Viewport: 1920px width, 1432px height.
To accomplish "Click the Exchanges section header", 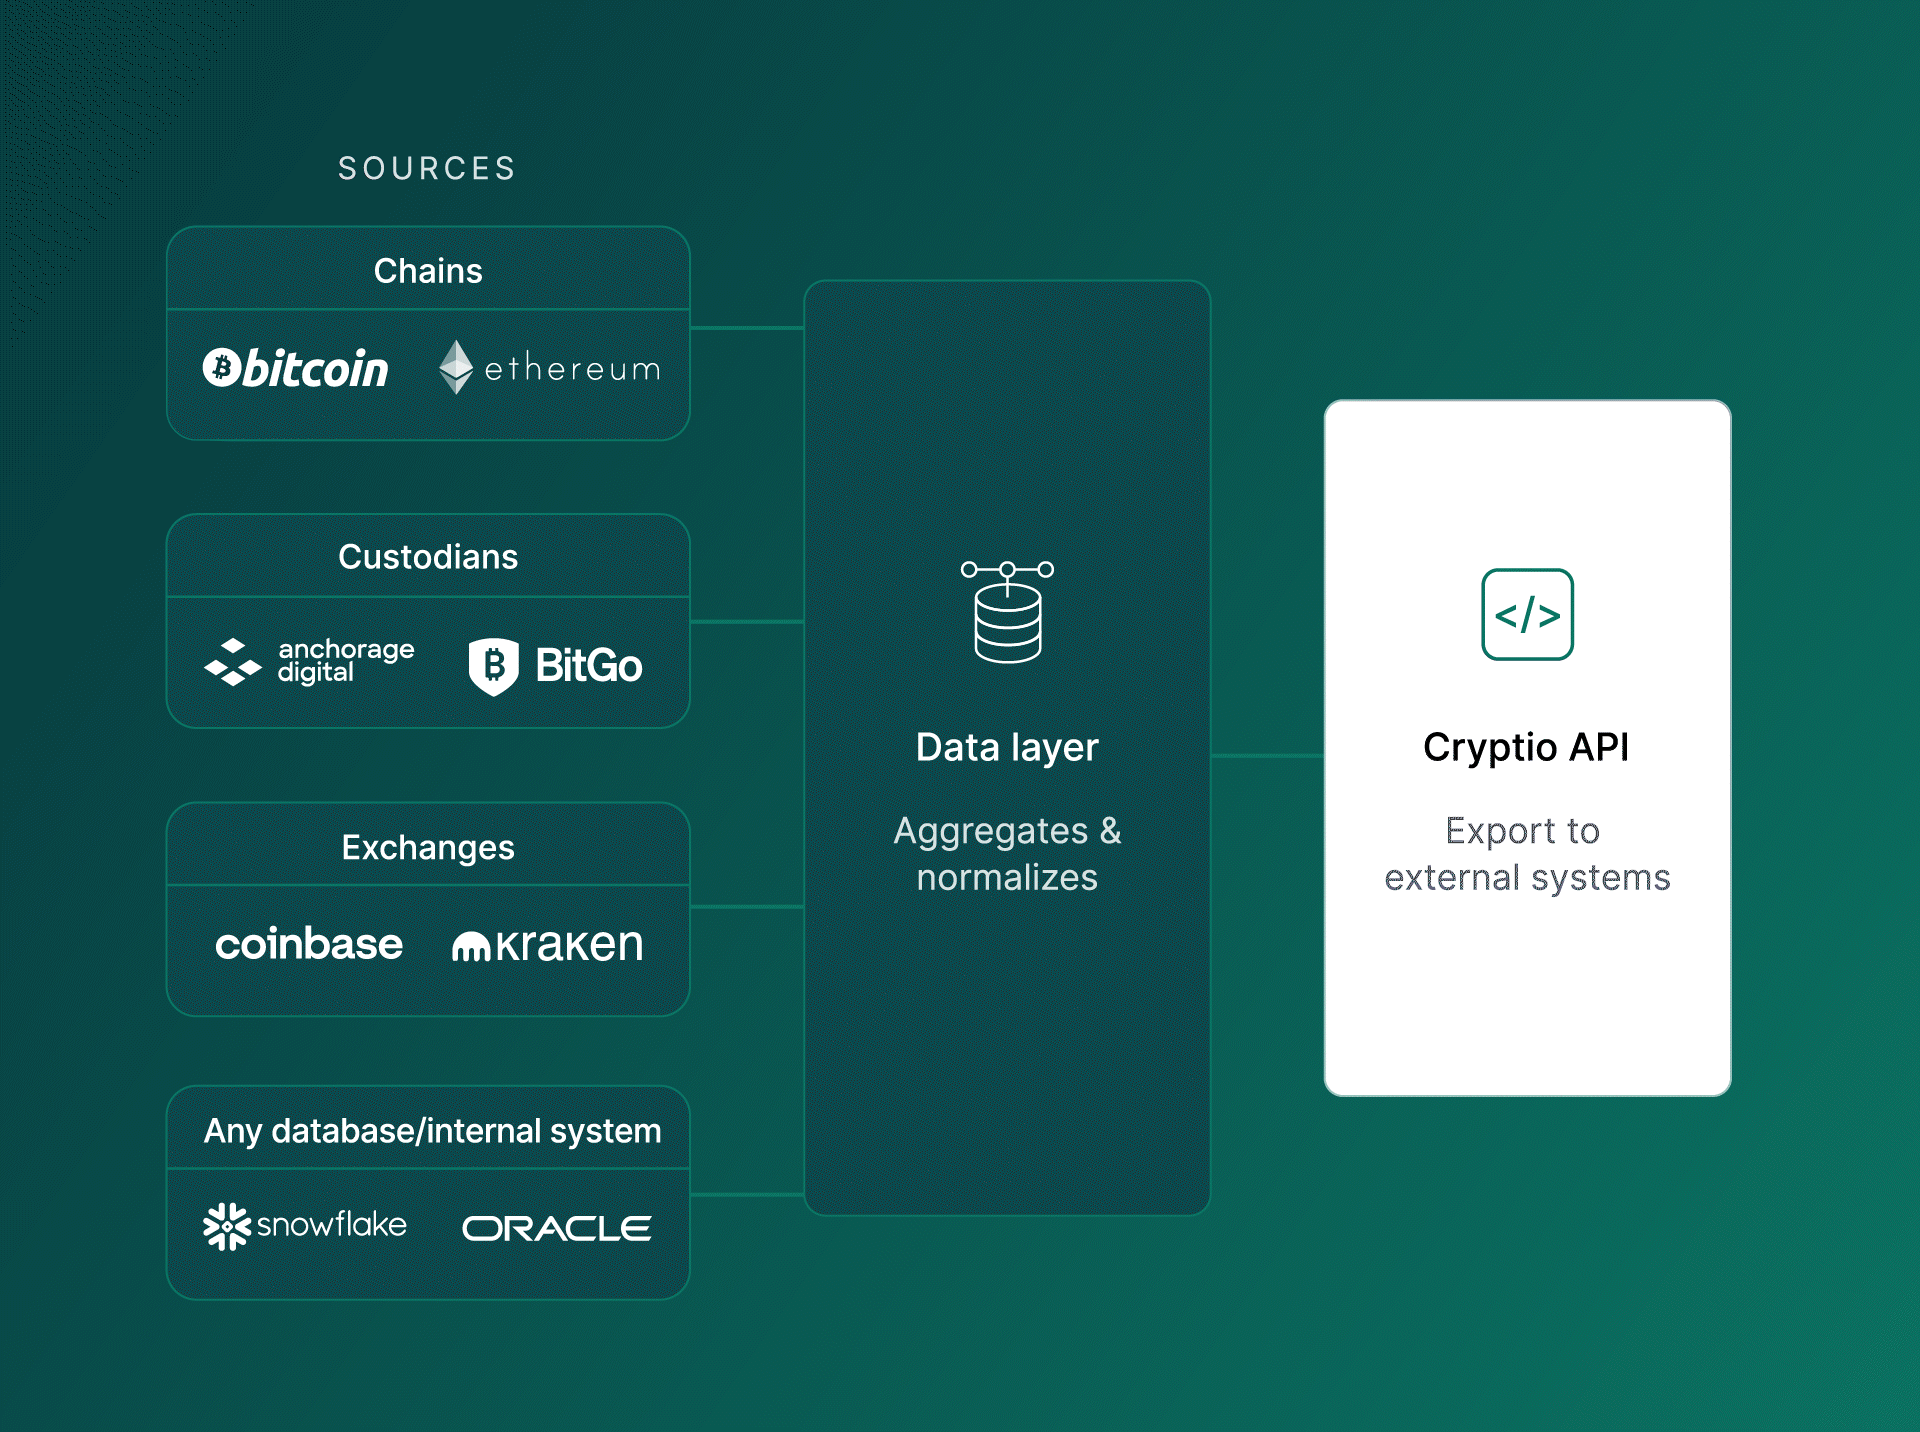I will pyautogui.click(x=427, y=846).
